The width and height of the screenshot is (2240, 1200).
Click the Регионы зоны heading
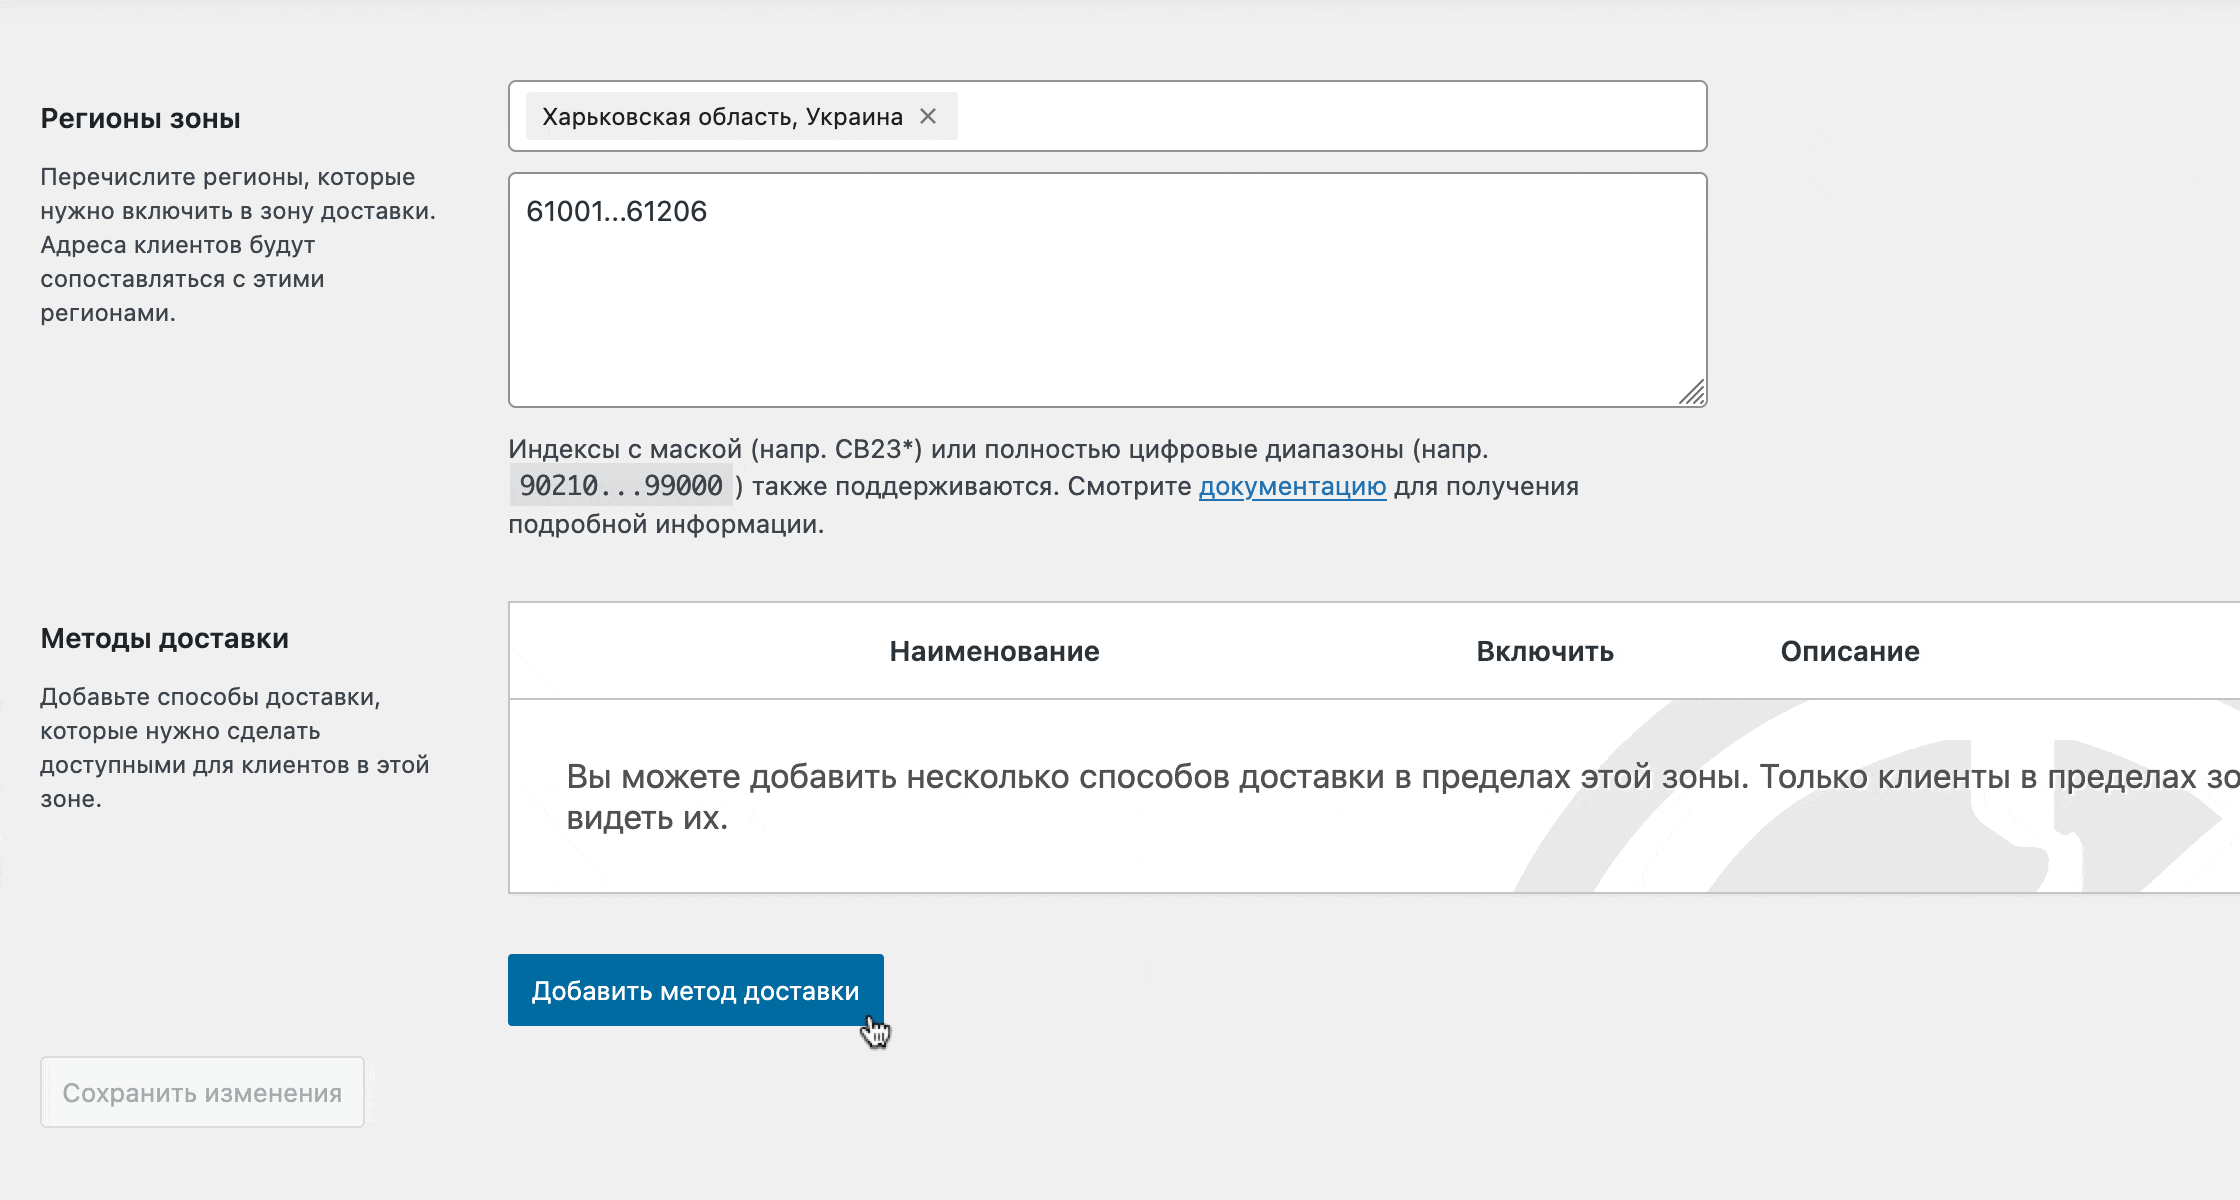(x=140, y=119)
